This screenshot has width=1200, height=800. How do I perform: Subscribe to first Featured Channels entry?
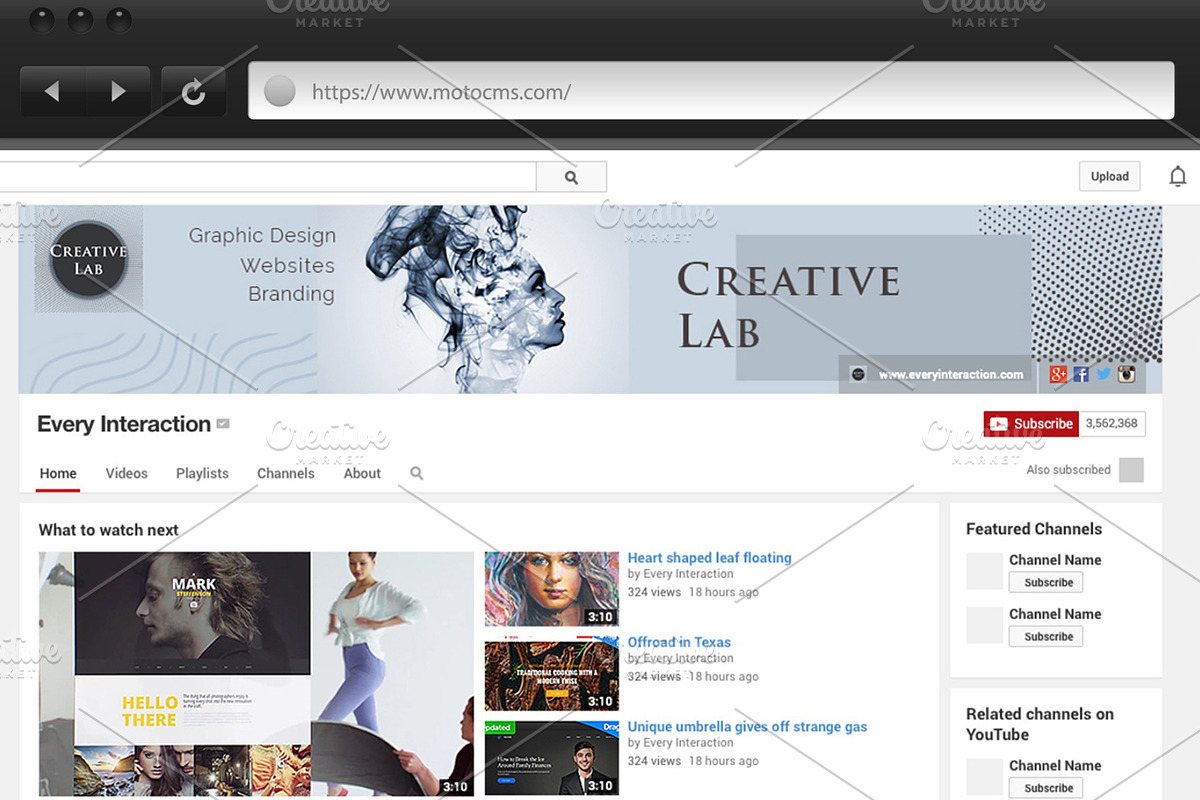1046,582
